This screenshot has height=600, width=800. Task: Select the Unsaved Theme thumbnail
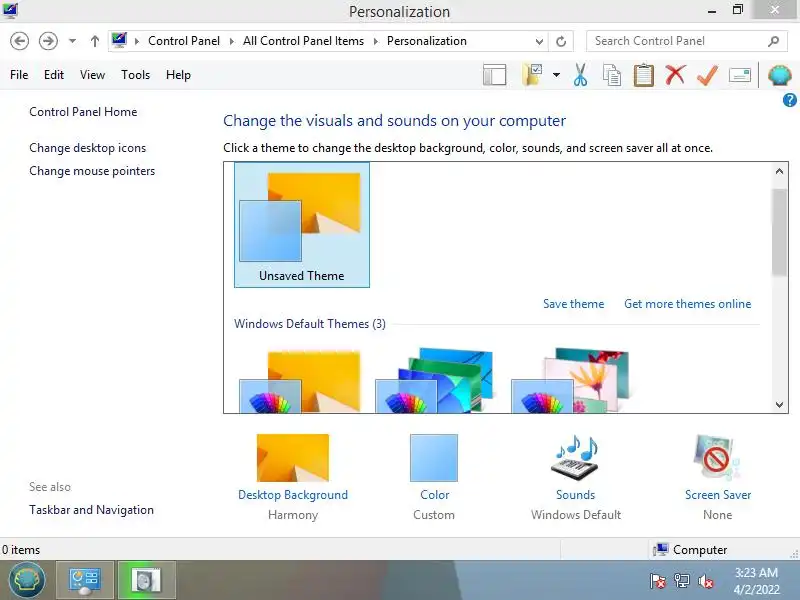click(x=302, y=224)
